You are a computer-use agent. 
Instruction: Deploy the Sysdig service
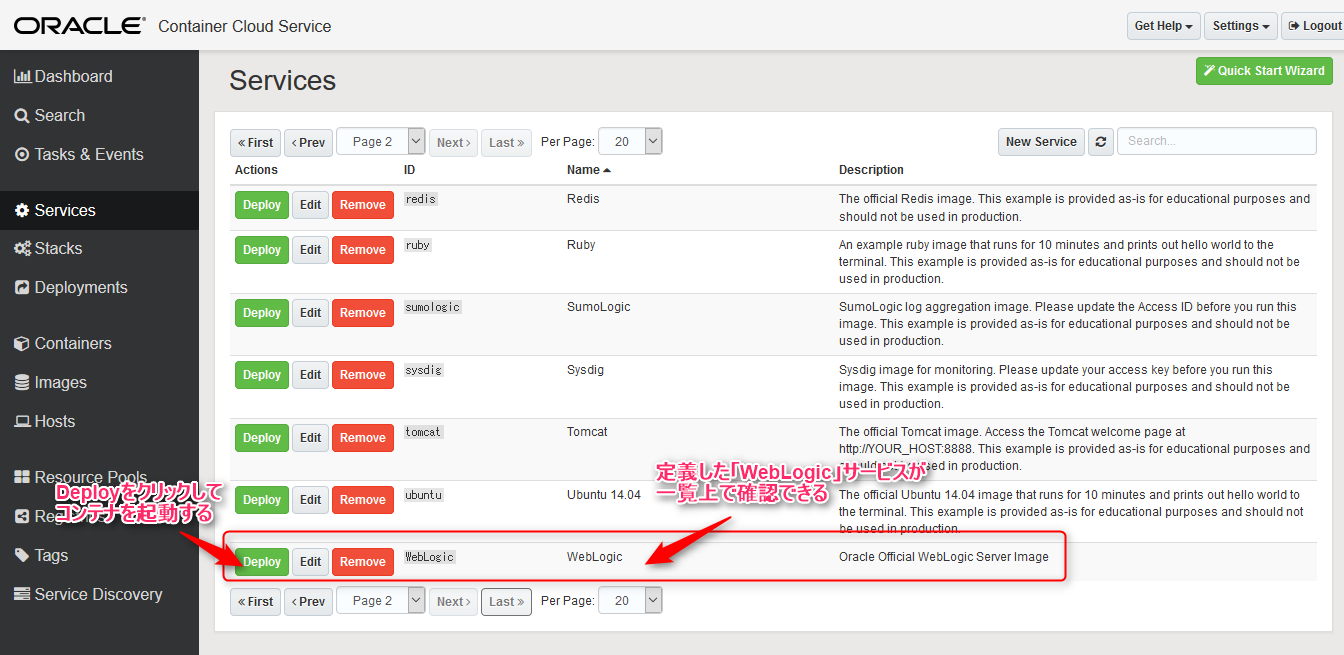coord(262,375)
